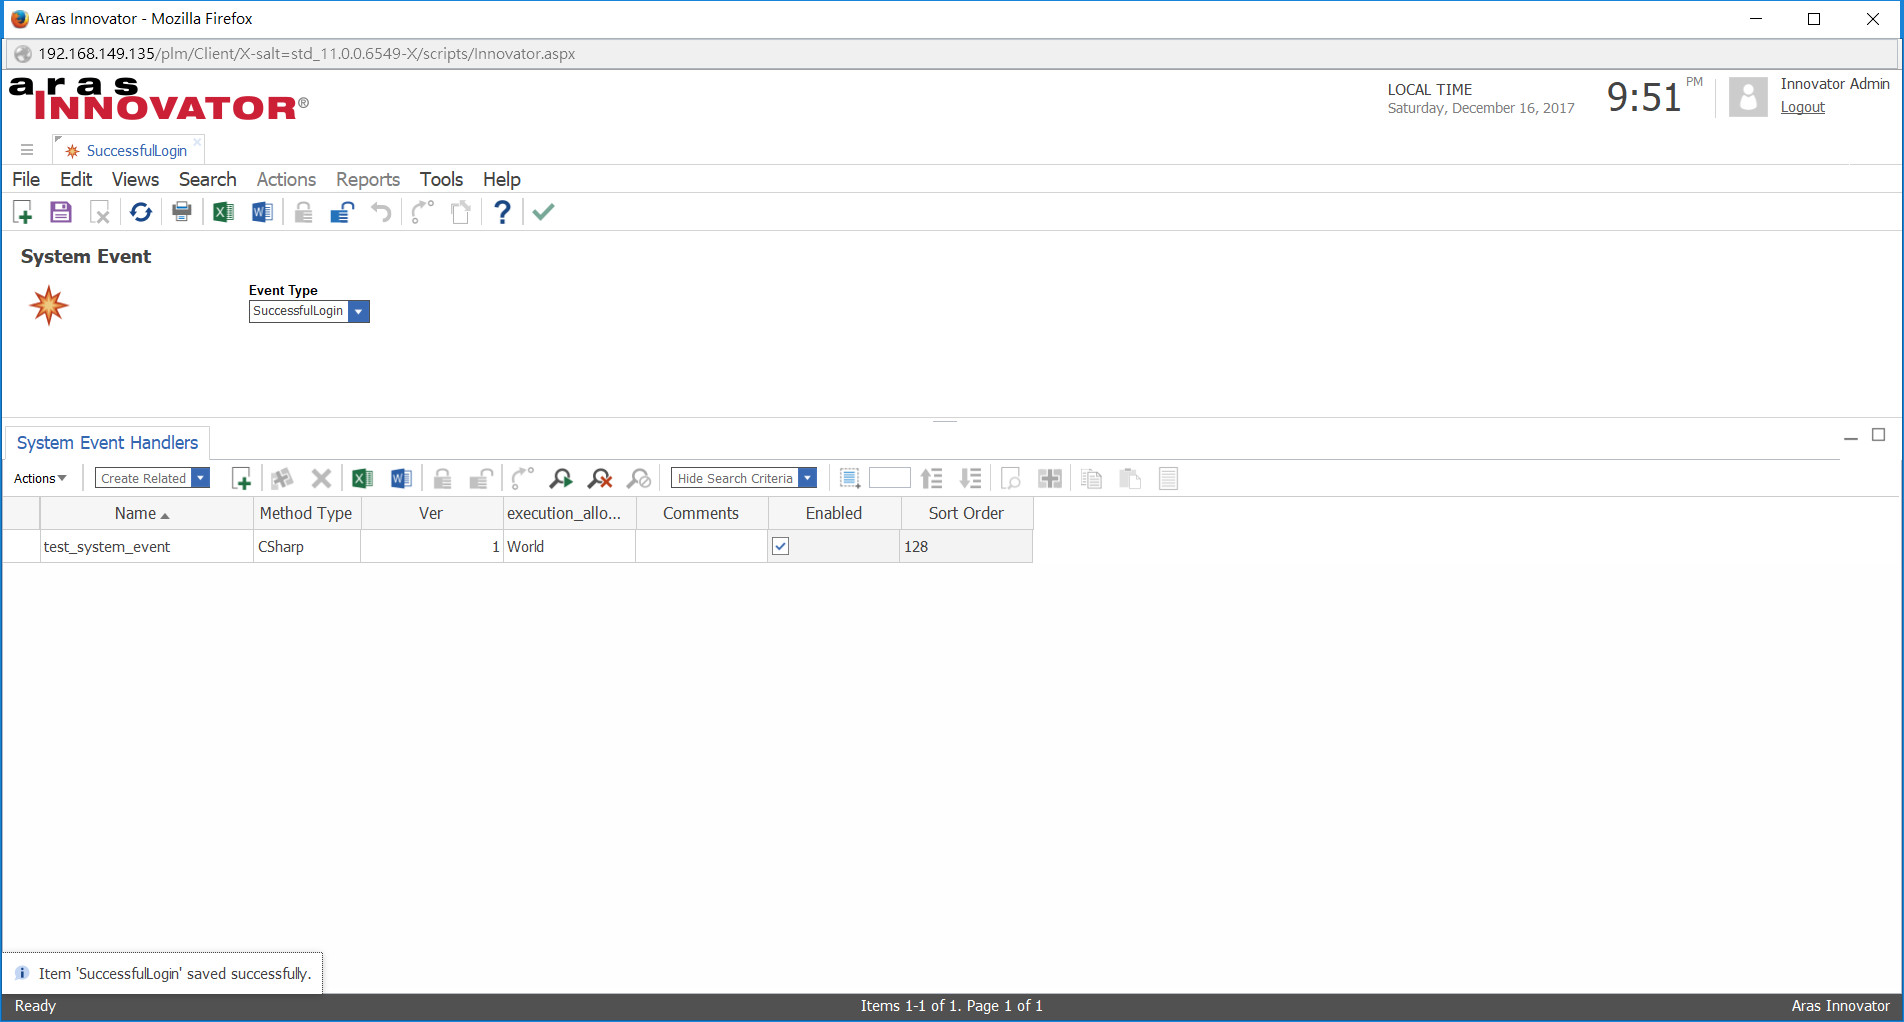The height and width of the screenshot is (1022, 1904).
Task: Expand the relationships Actions dropdown
Action: click(40, 478)
